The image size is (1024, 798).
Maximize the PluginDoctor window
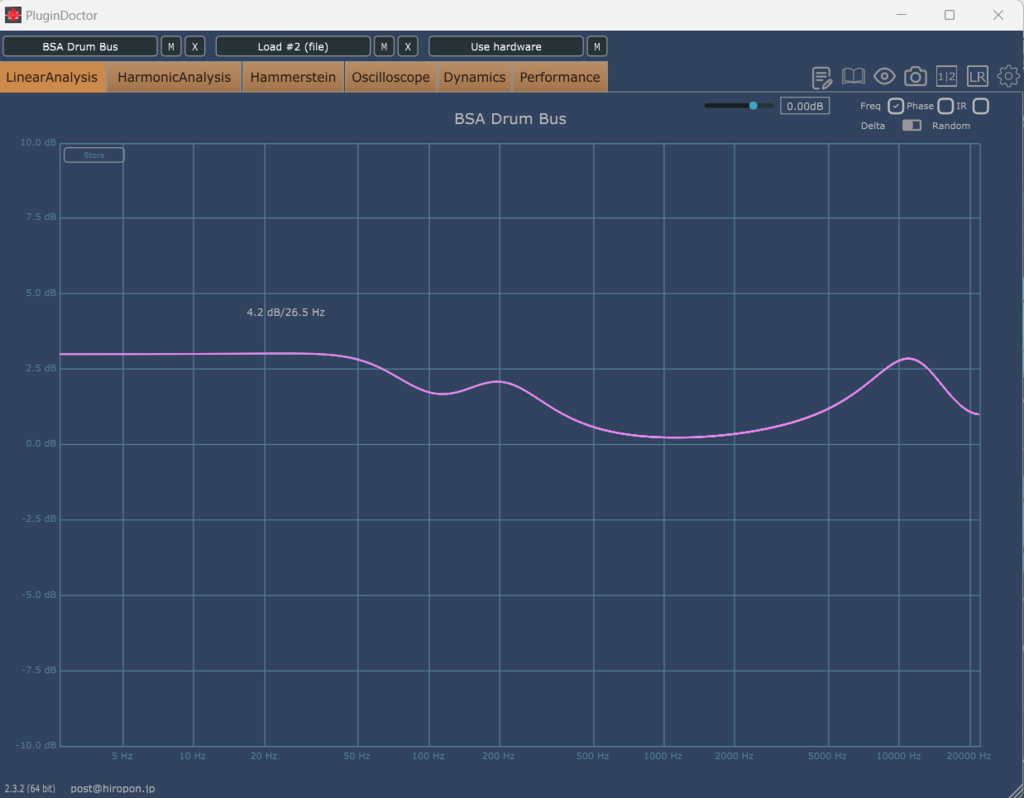coord(950,15)
